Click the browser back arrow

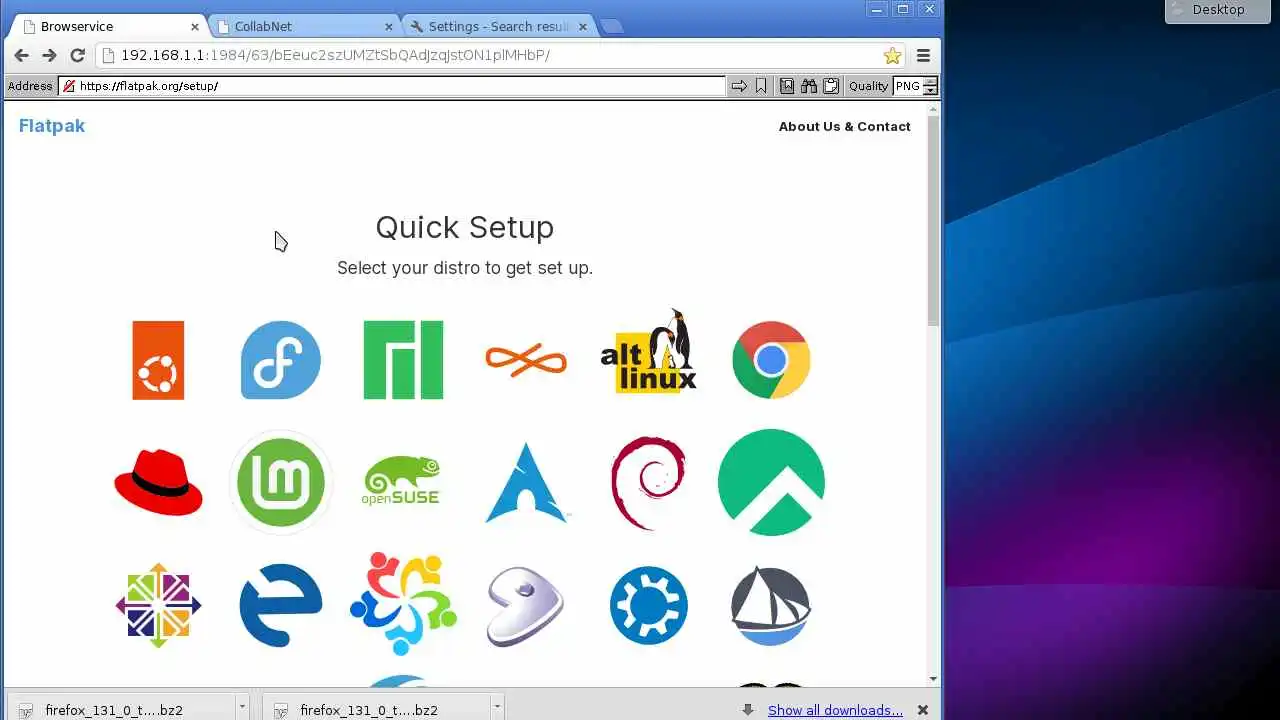tap(22, 55)
